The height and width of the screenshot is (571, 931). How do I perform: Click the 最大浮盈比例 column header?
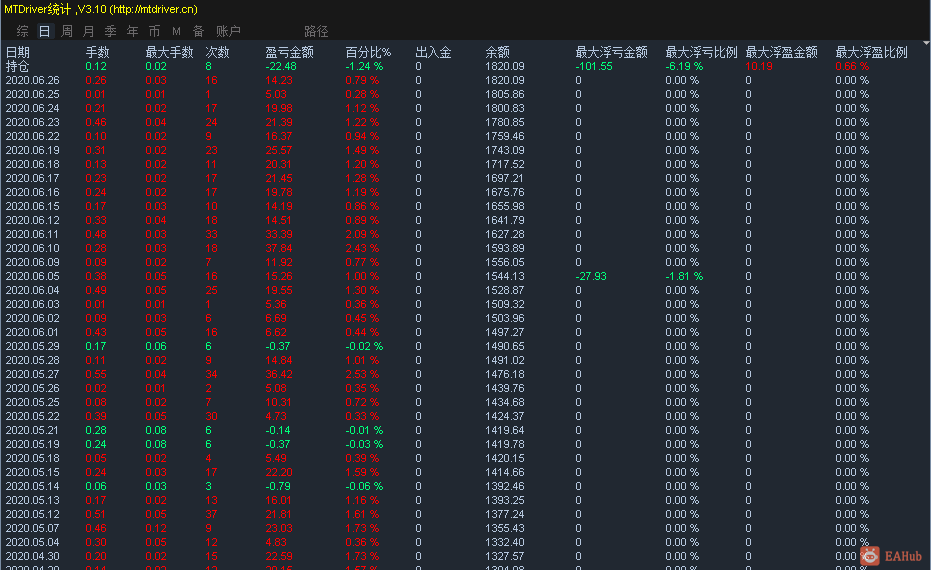pos(872,53)
